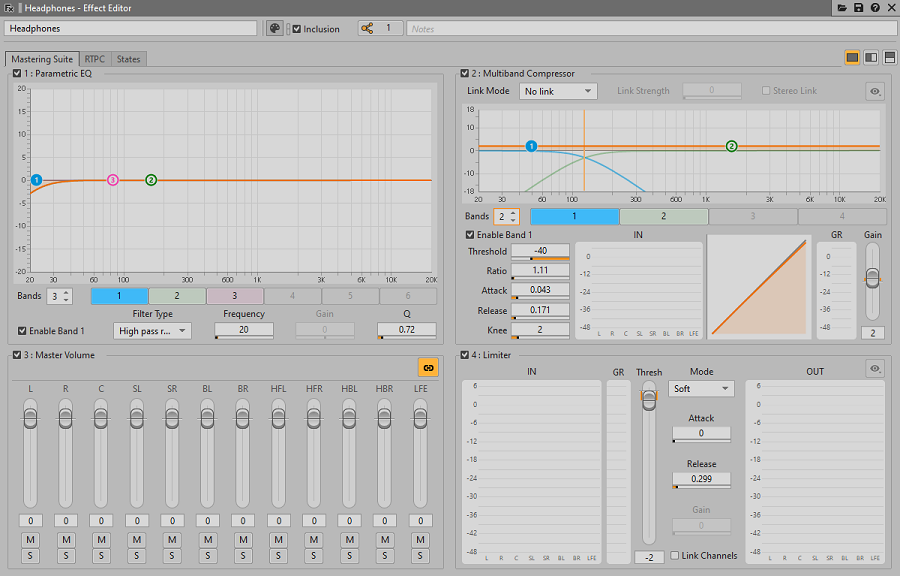Expand the Filter Type dropdown

tap(152, 331)
